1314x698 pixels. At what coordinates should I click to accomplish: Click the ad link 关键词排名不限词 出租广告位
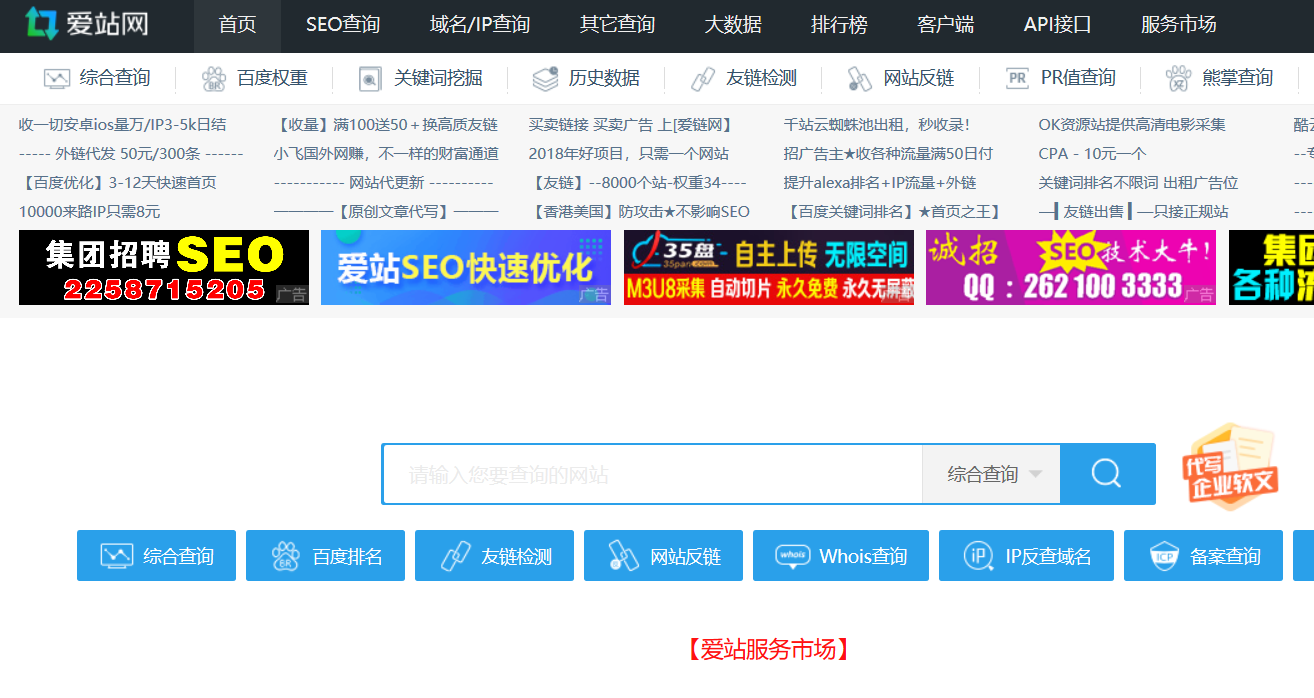tap(1139, 183)
